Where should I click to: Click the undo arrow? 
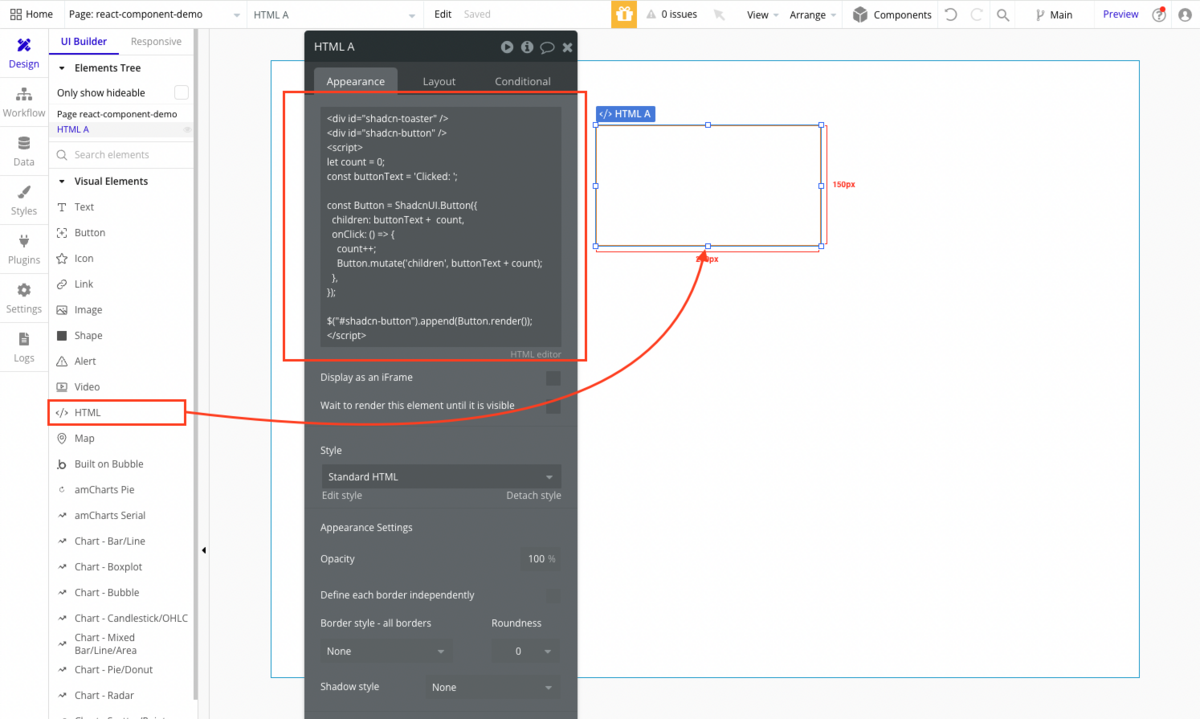(950, 14)
